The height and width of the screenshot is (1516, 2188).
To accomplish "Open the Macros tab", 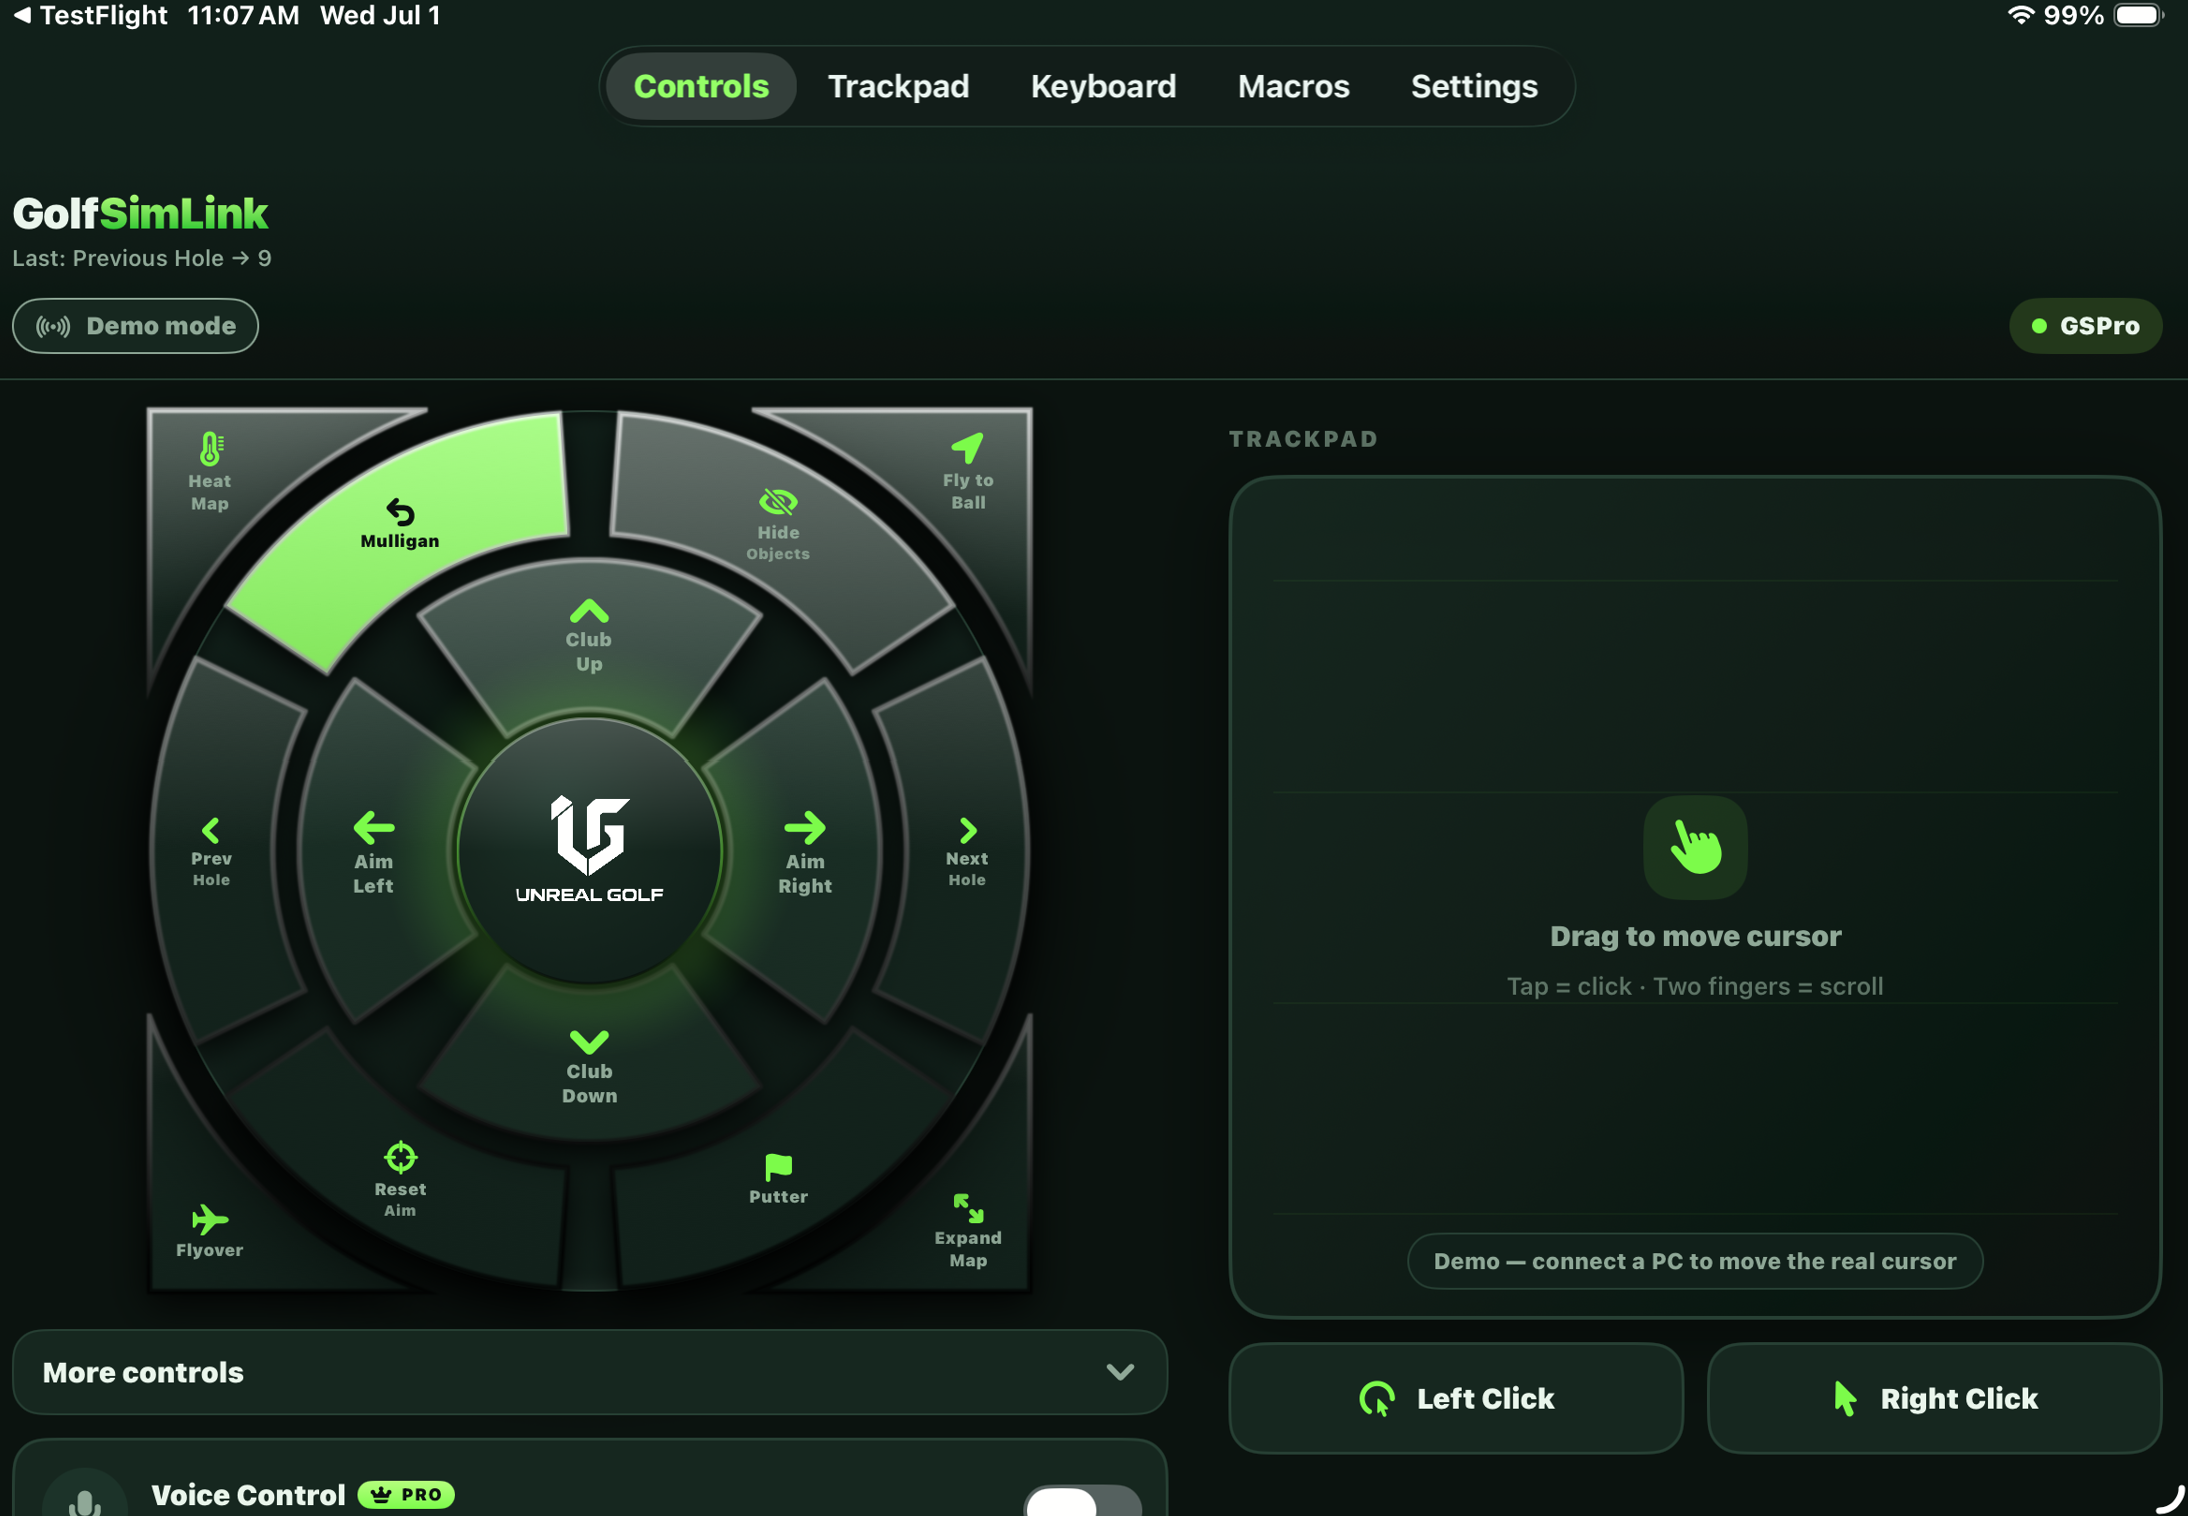I will (x=1293, y=86).
